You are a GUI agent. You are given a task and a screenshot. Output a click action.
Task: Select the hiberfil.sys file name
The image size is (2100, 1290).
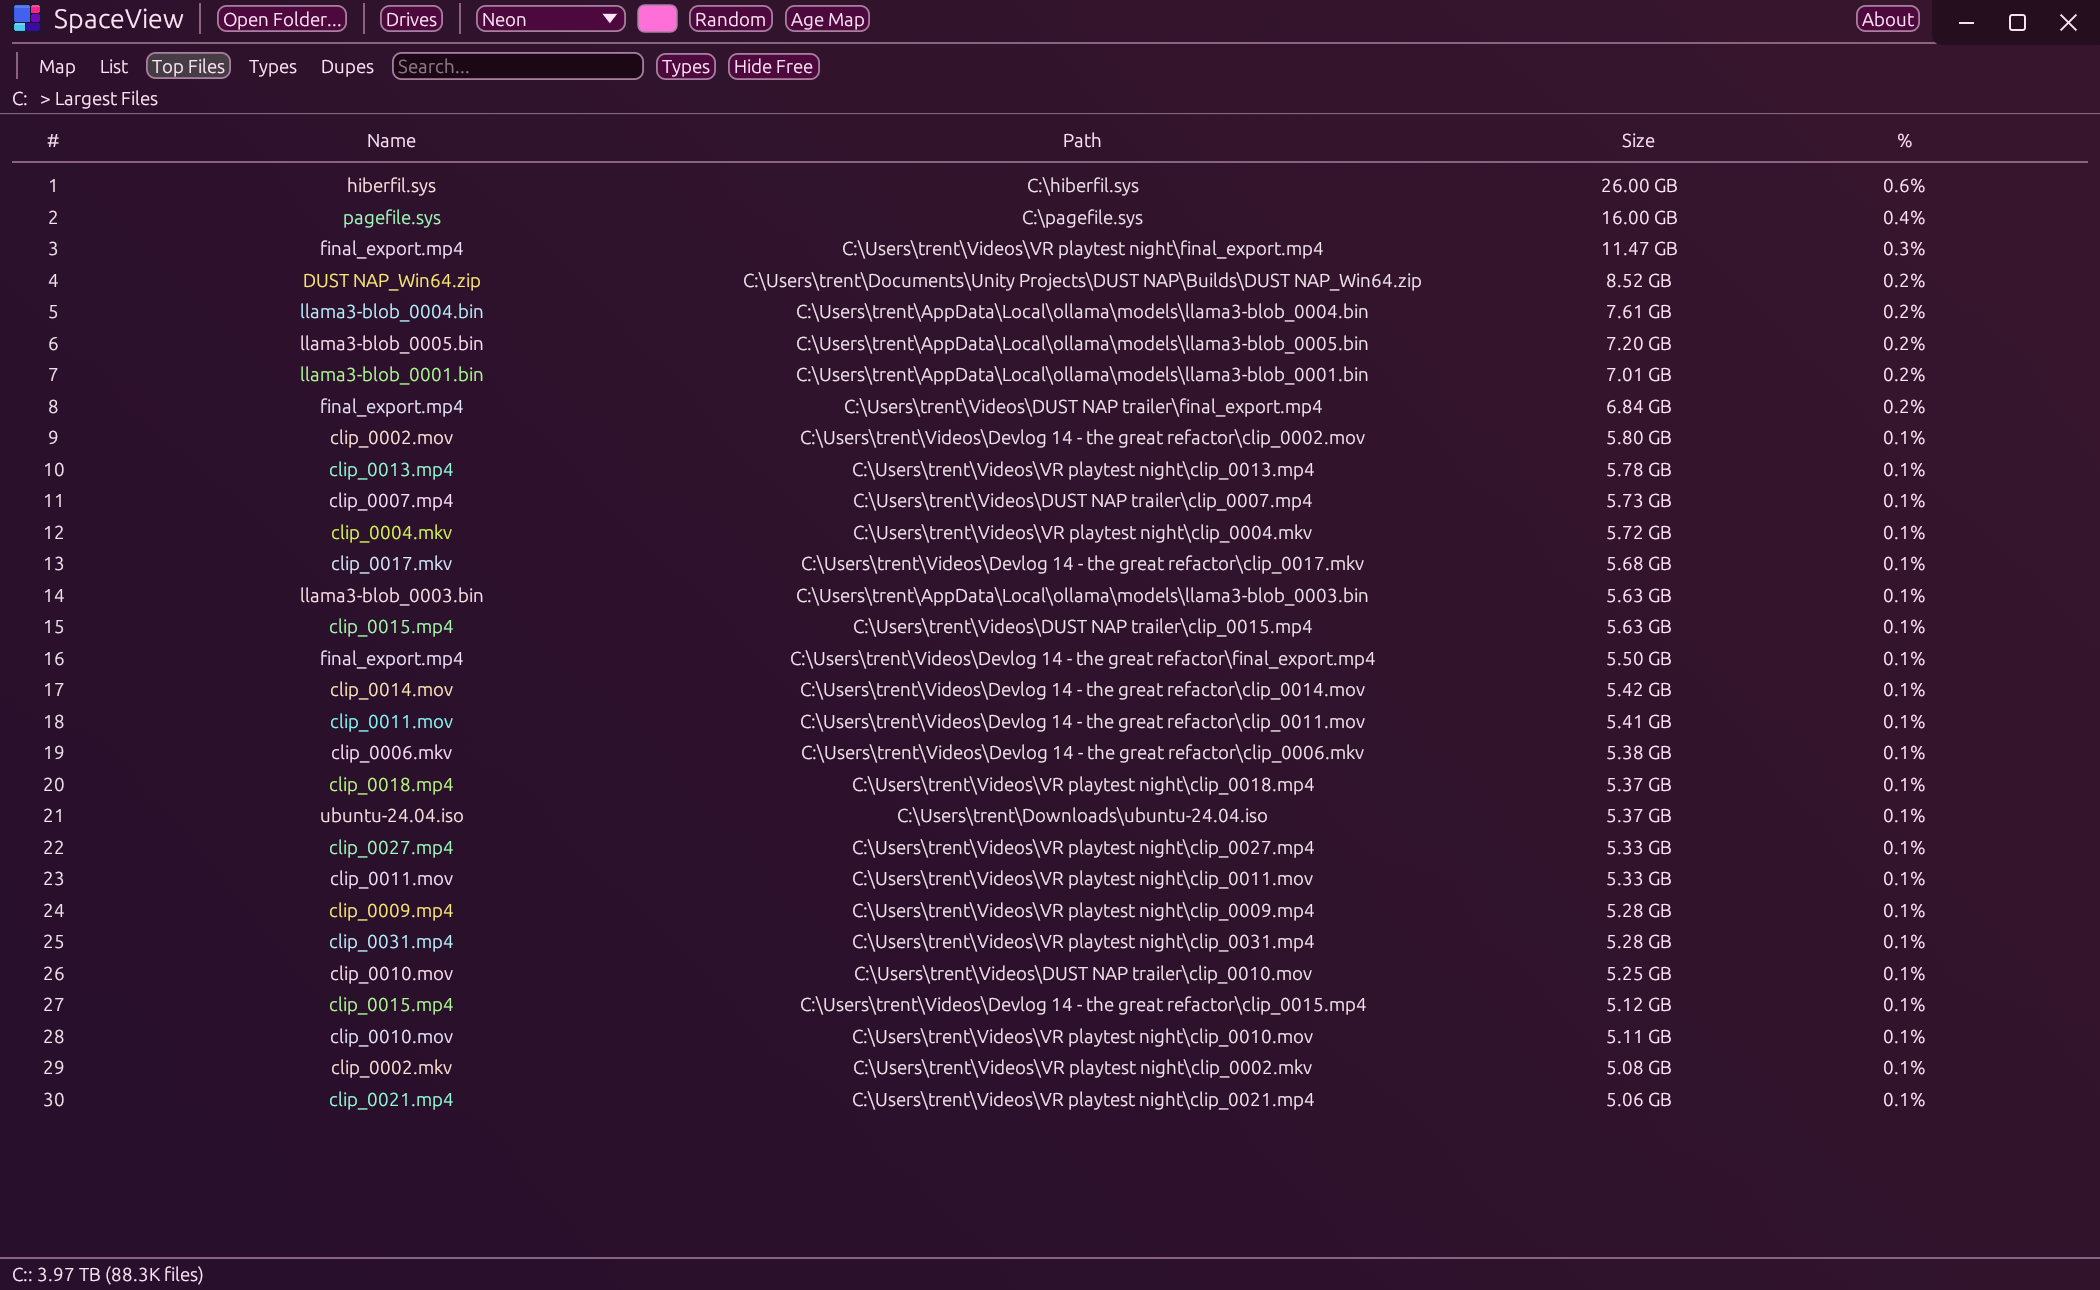click(x=391, y=185)
